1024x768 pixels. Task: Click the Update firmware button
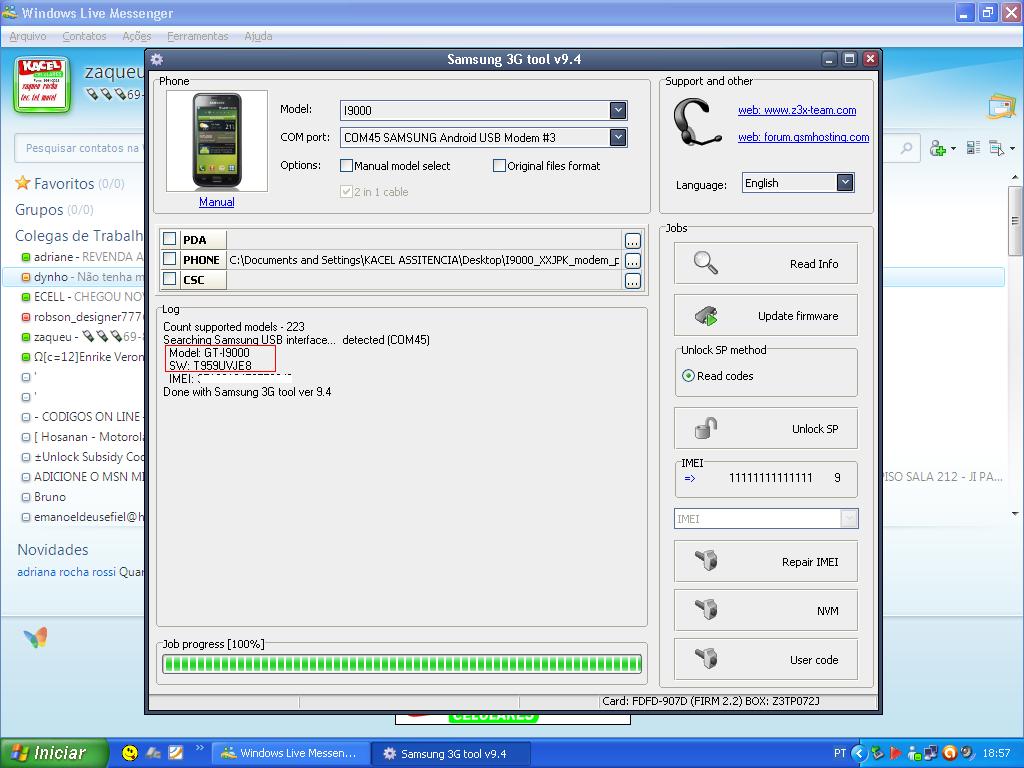(x=765, y=315)
